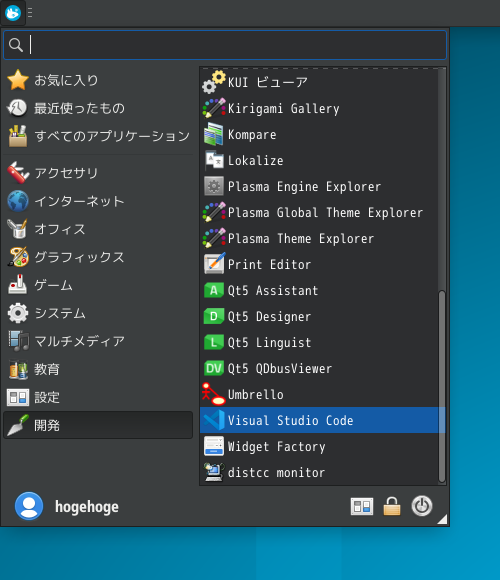Viewport: 500px width, 580px height.
Task: Select the アクセサリ category
Action: pos(98,173)
